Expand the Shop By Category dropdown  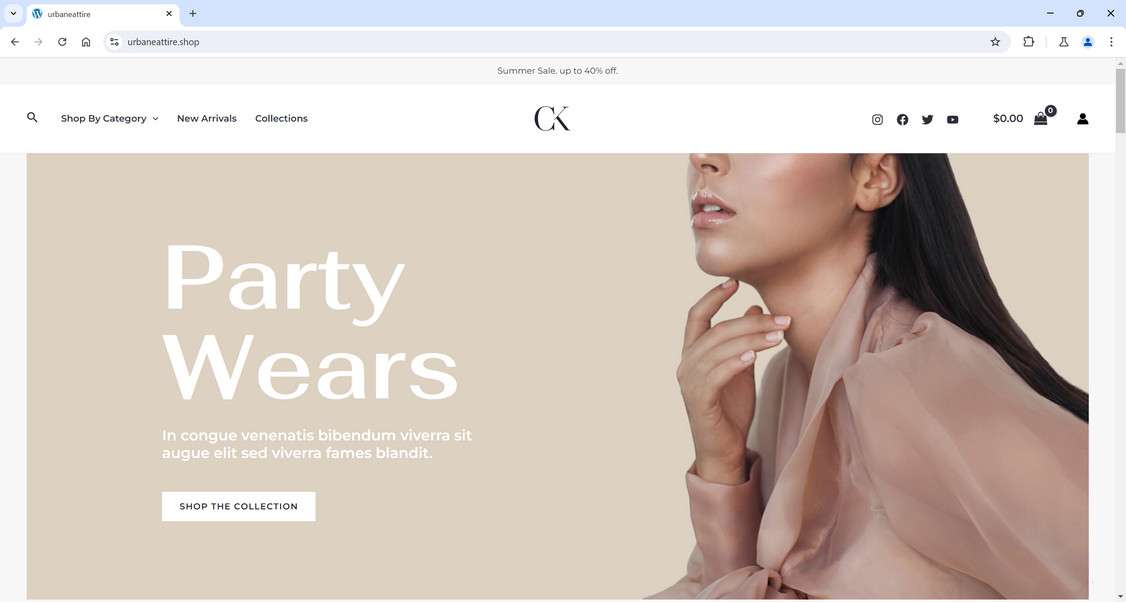109,119
